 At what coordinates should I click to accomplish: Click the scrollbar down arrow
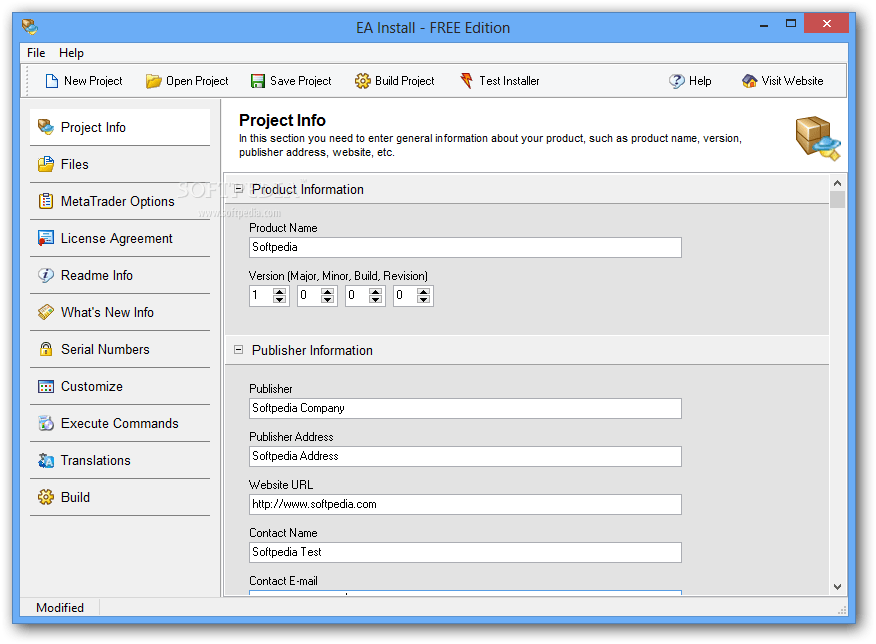pos(837,586)
